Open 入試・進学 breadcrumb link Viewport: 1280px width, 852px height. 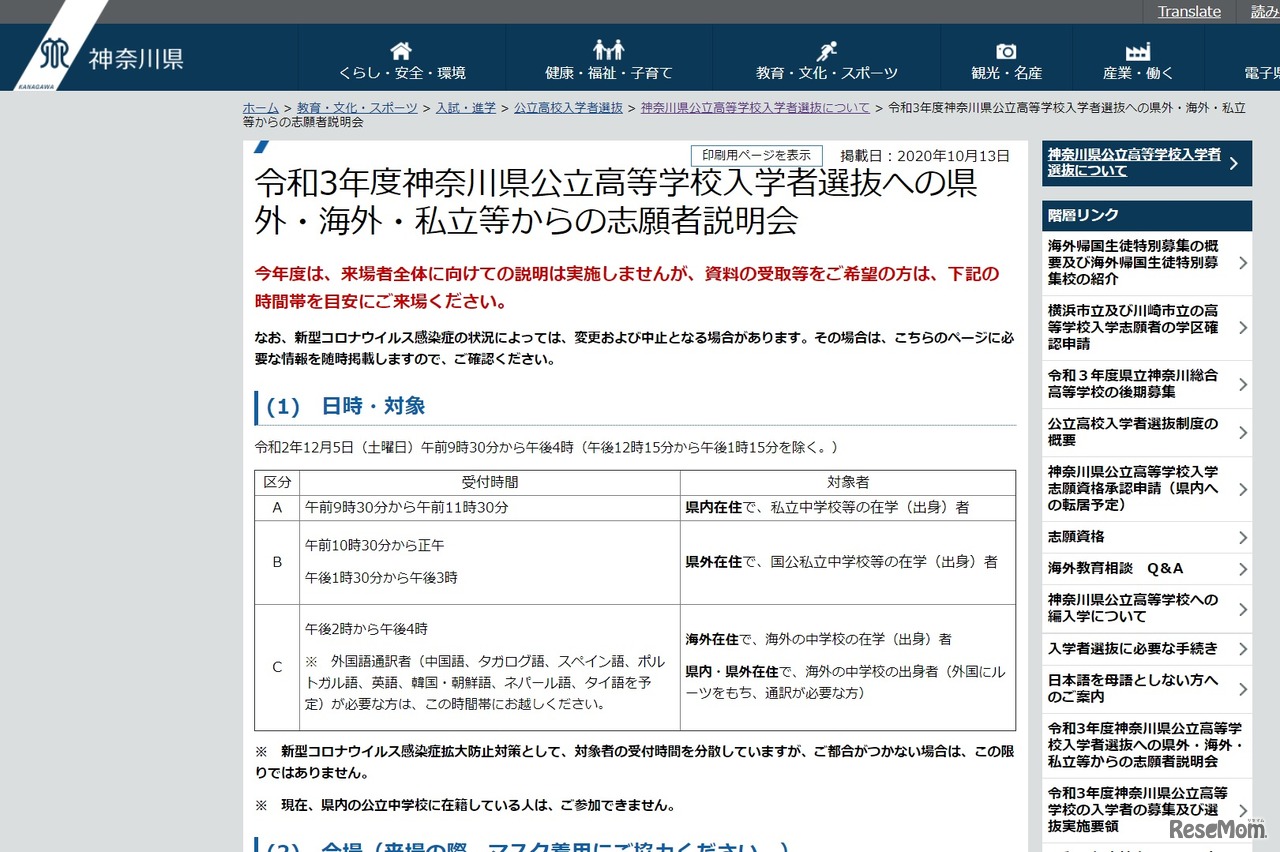465,107
